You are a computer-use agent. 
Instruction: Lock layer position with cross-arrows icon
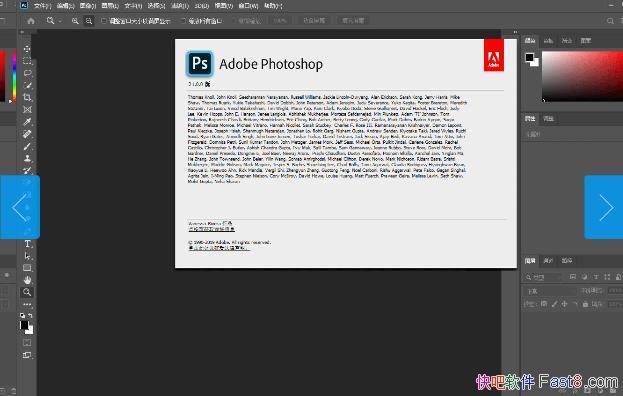(565, 304)
